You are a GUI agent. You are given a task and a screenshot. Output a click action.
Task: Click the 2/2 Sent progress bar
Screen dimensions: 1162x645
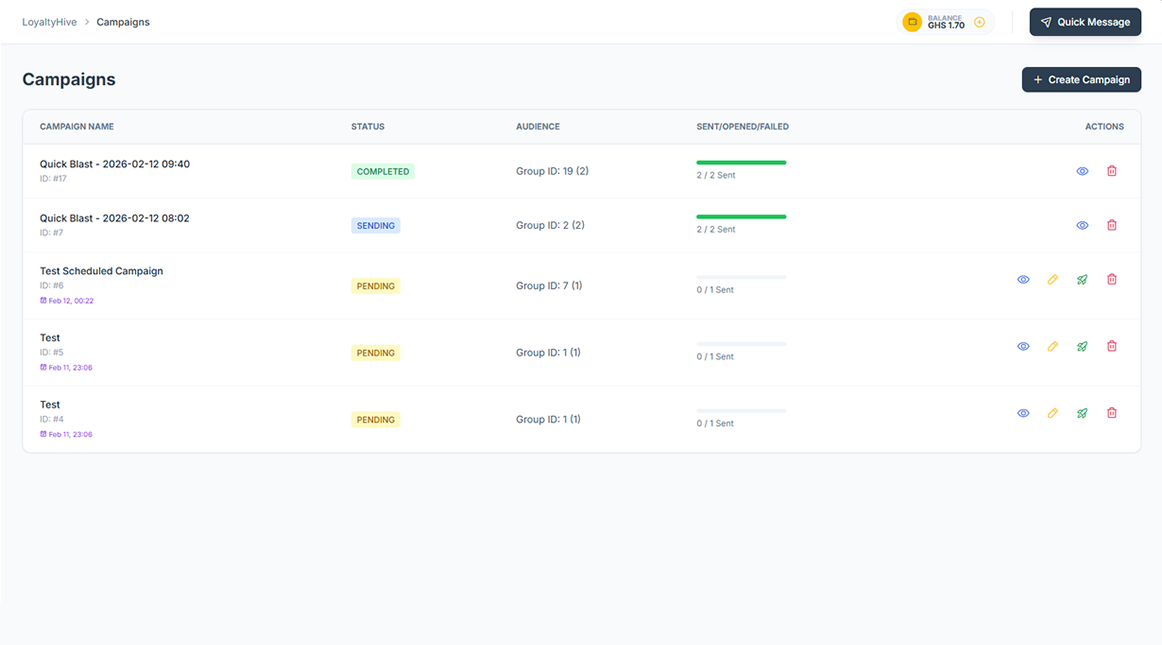click(741, 161)
